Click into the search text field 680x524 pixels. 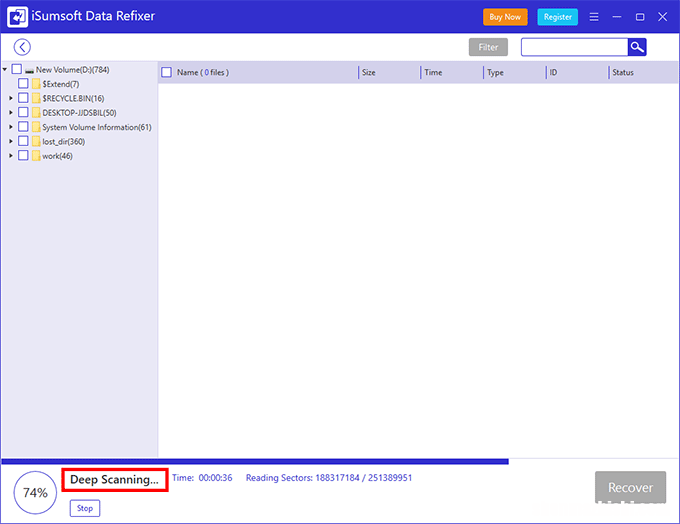click(574, 47)
